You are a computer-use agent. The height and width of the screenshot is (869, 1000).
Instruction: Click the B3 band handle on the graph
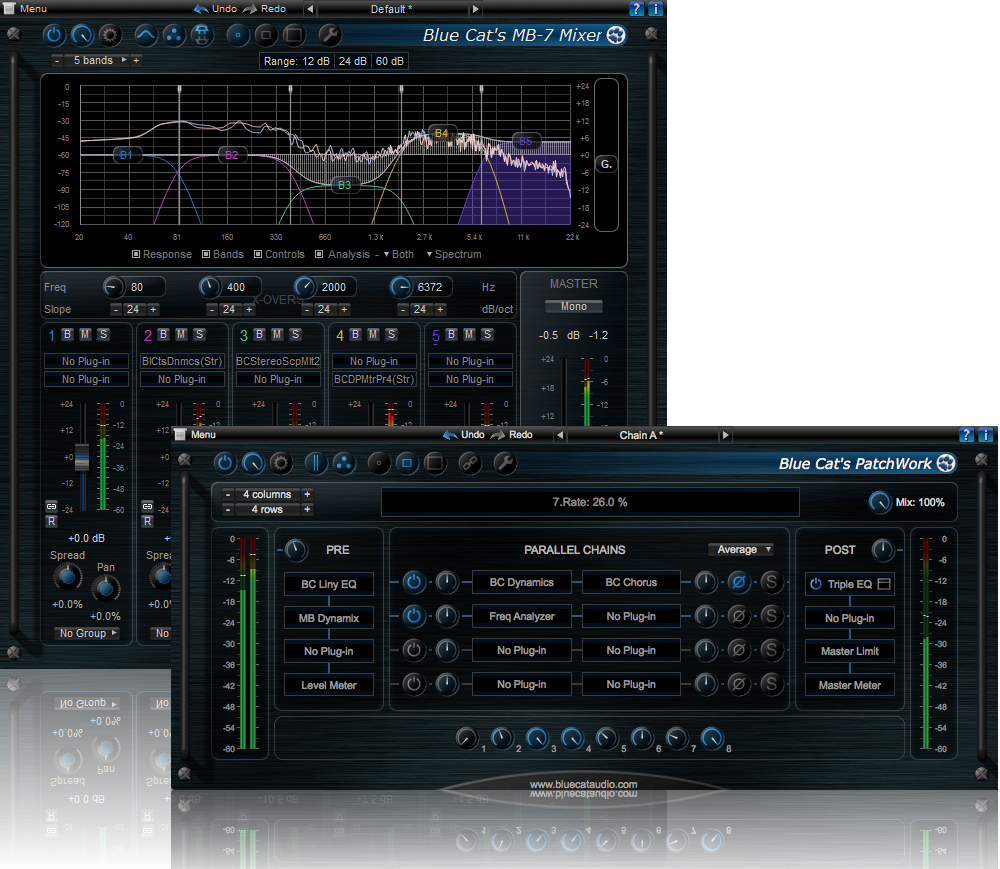point(344,185)
